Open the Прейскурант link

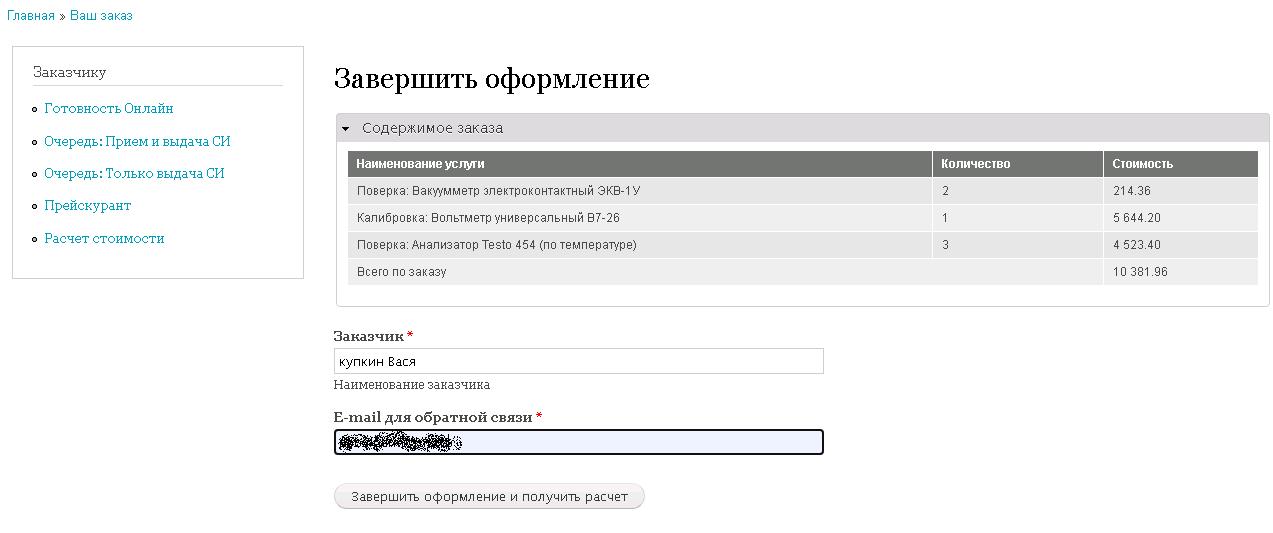pyautogui.click(x=88, y=206)
